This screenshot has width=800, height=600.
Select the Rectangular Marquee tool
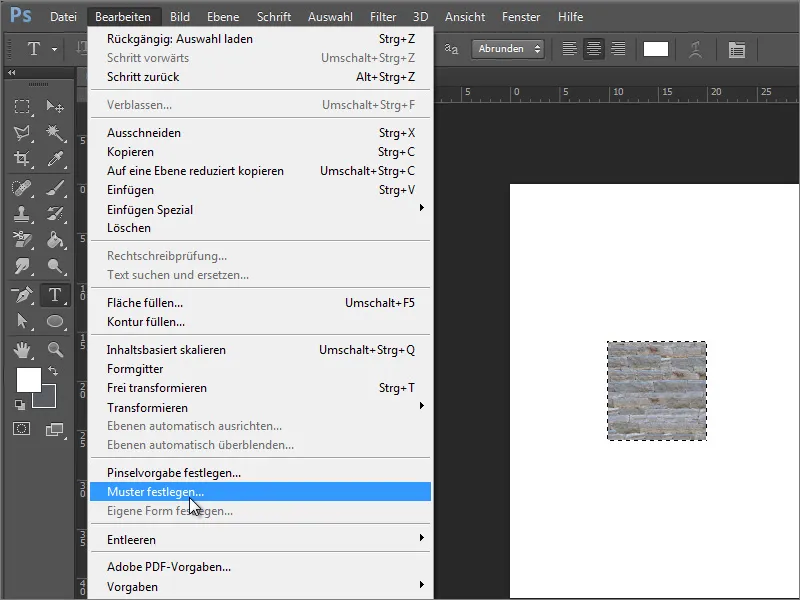pos(21,106)
